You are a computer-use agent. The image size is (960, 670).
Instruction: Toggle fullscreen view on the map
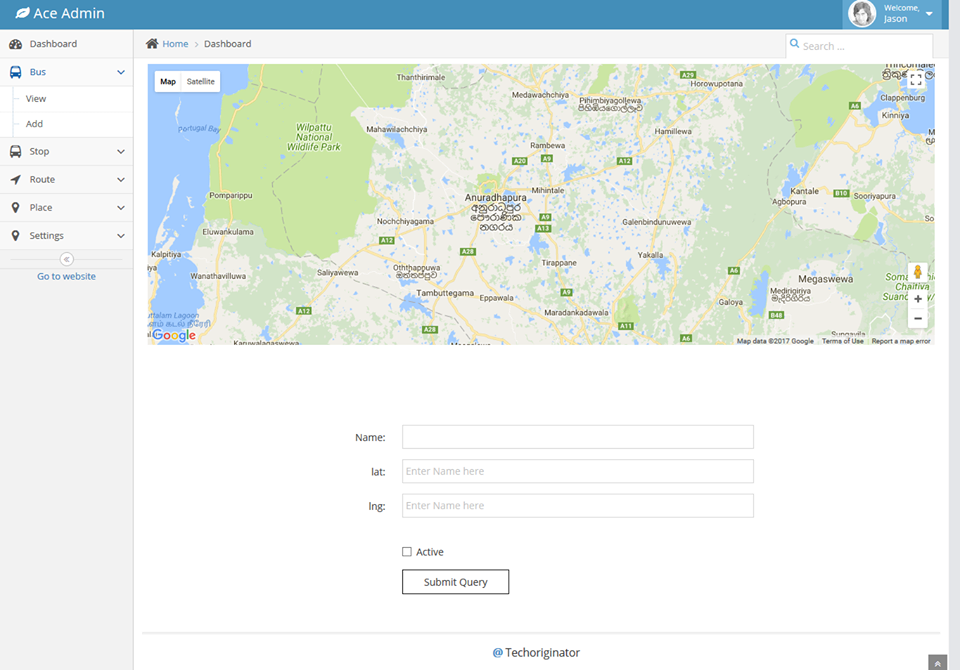916,79
